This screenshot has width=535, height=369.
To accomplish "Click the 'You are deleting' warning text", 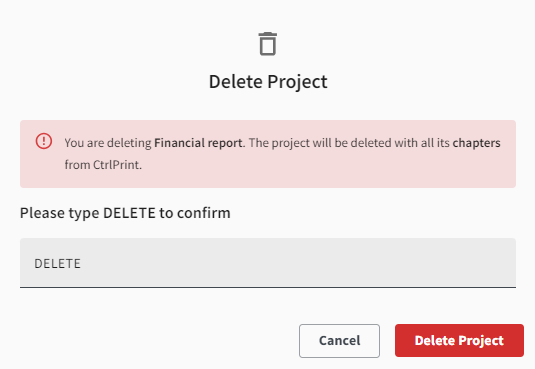I will 108,143.
